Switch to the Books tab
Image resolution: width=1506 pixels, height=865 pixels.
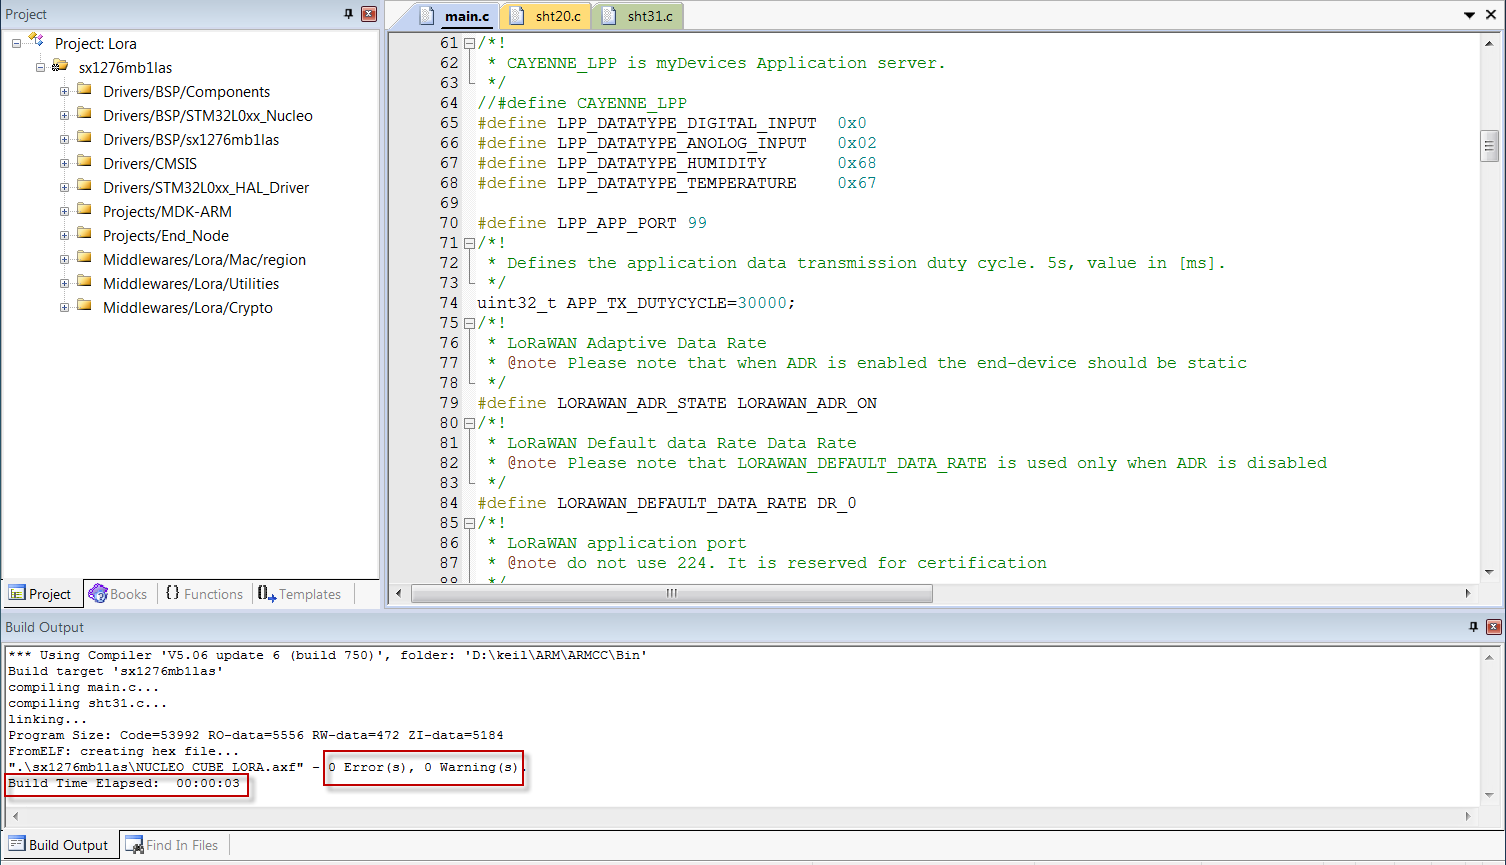pyautogui.click(x=118, y=594)
